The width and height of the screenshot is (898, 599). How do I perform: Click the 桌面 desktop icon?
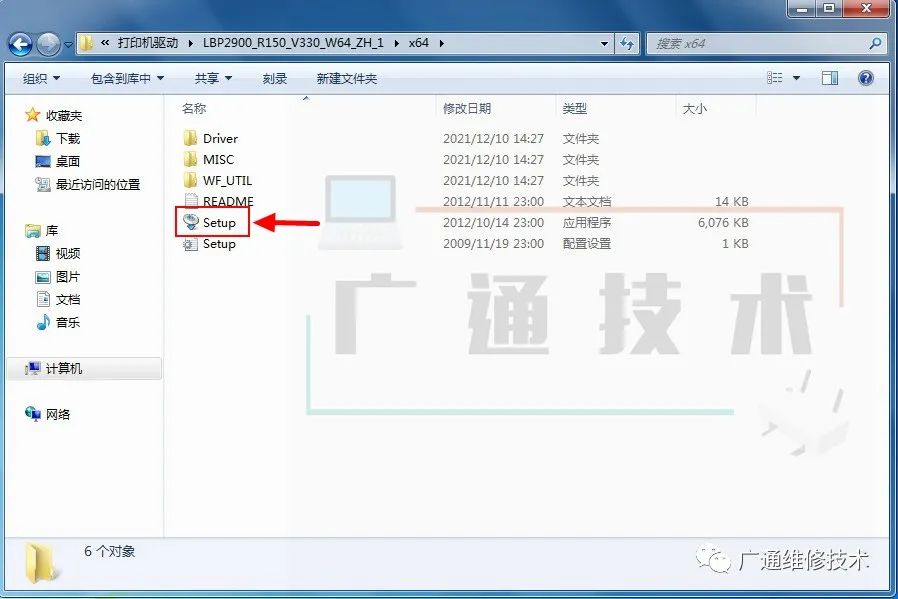43,161
